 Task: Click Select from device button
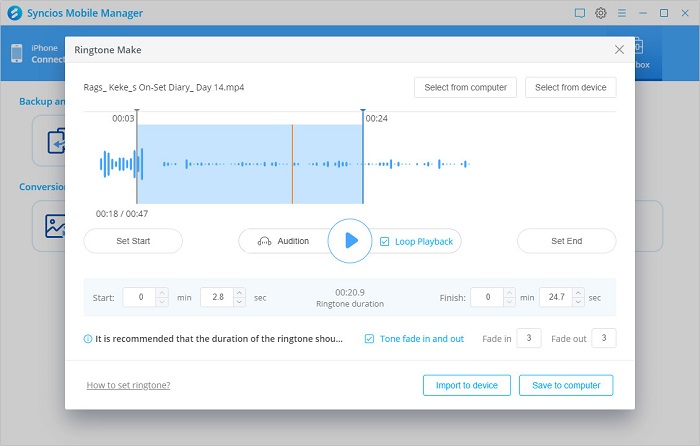[570, 88]
